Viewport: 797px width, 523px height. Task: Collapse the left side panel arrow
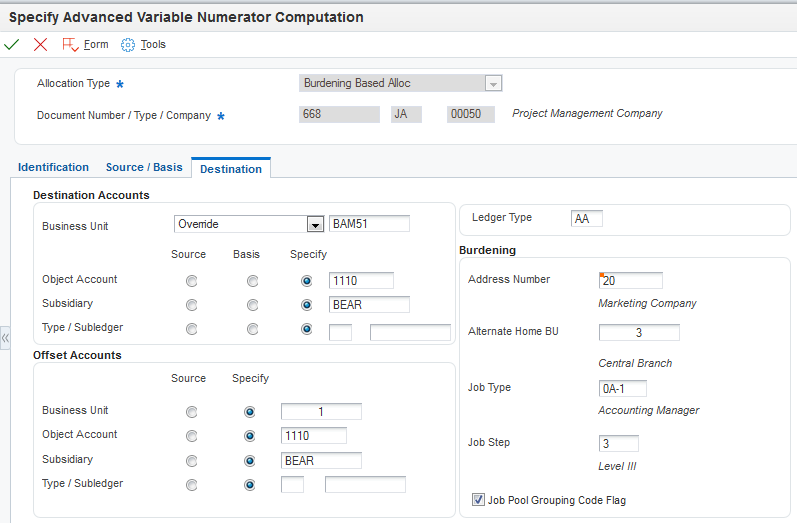5,338
